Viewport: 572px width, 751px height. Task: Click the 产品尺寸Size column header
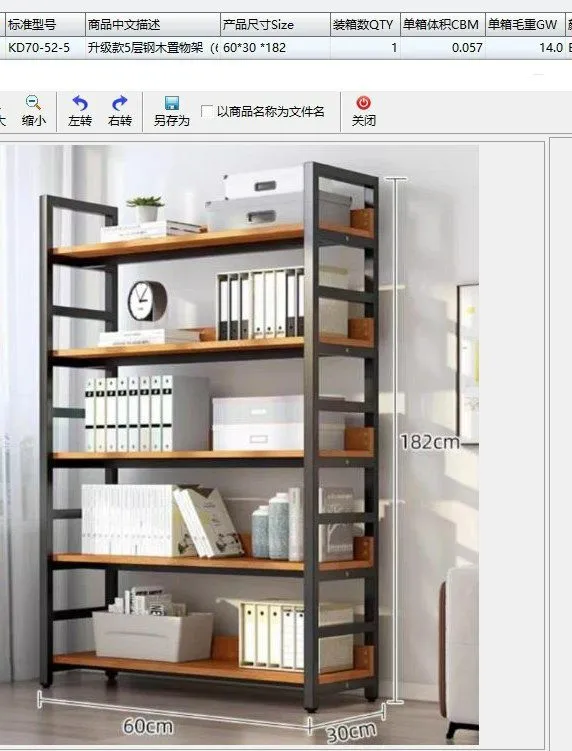275,24
